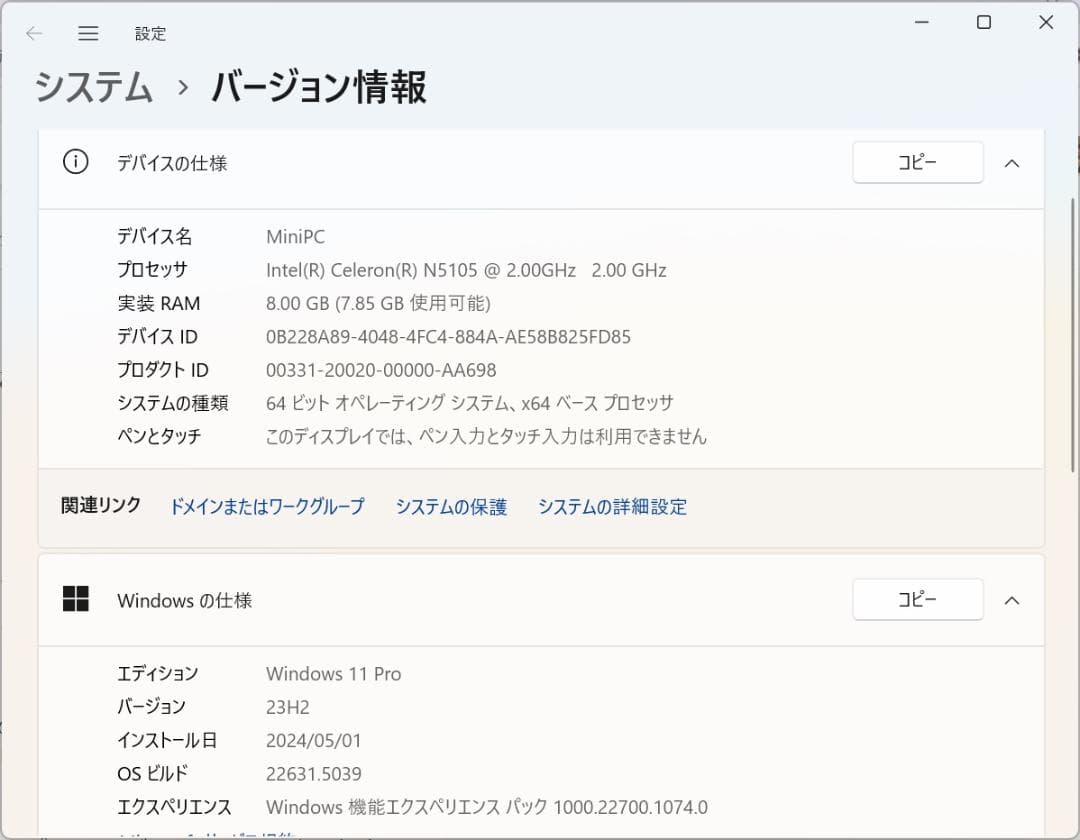Viewport: 1080px width, 840px height.
Task: Copy Windows specifications with コピー button
Action: [917, 599]
